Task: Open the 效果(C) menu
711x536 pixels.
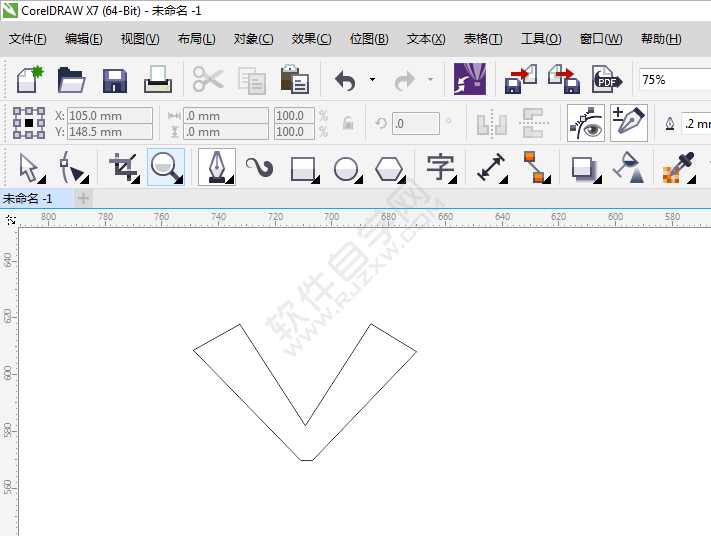Action: [x=311, y=39]
